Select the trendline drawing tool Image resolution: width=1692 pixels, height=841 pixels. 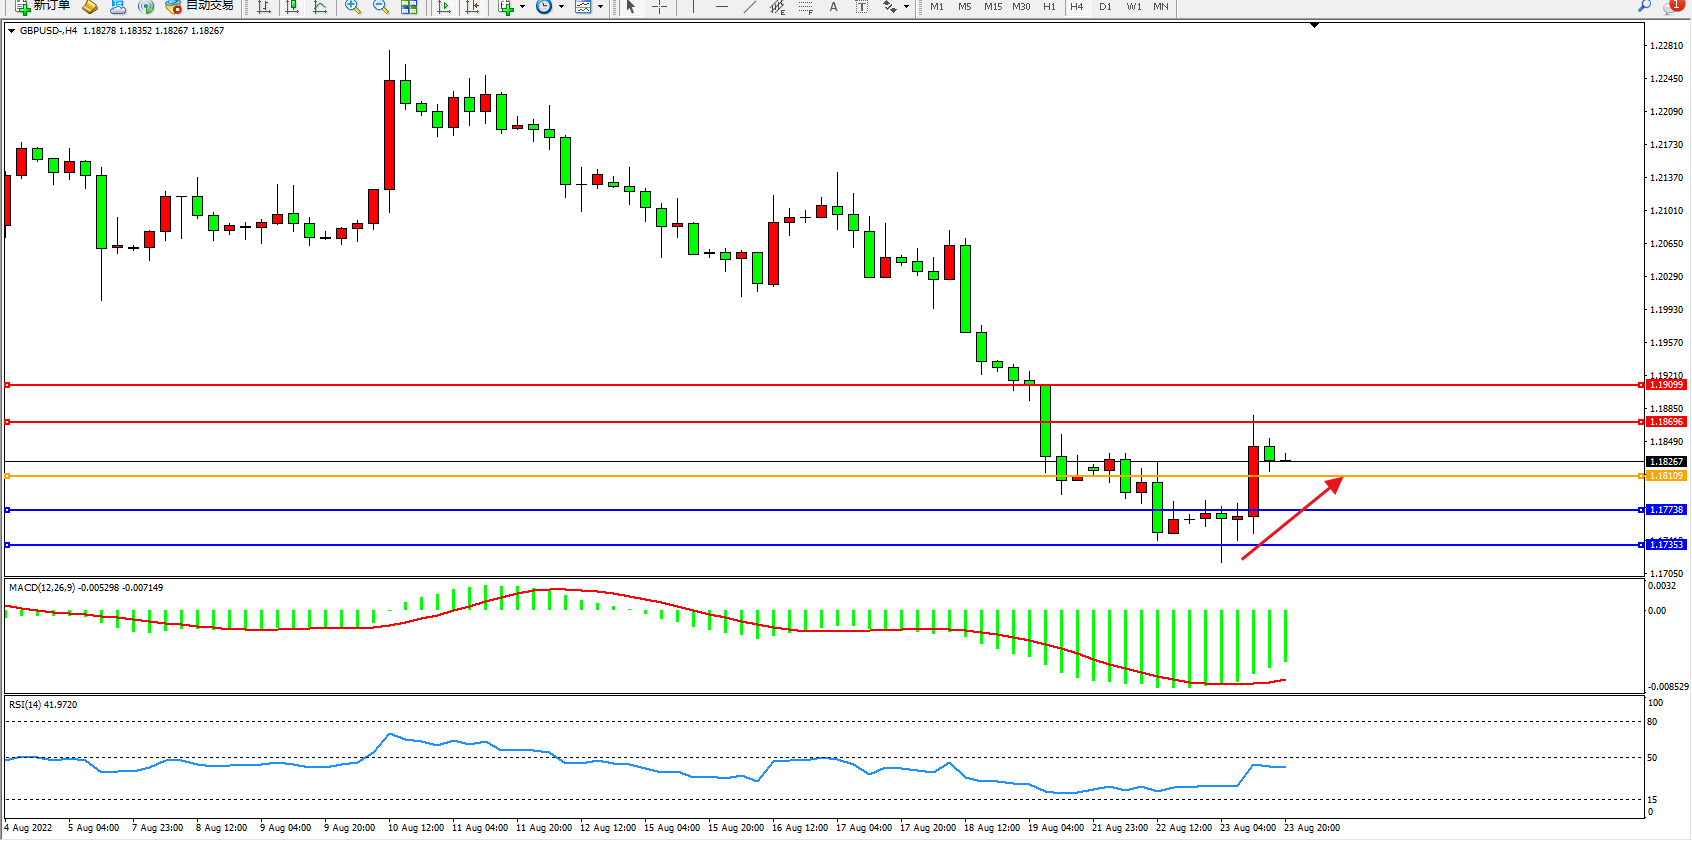(749, 7)
